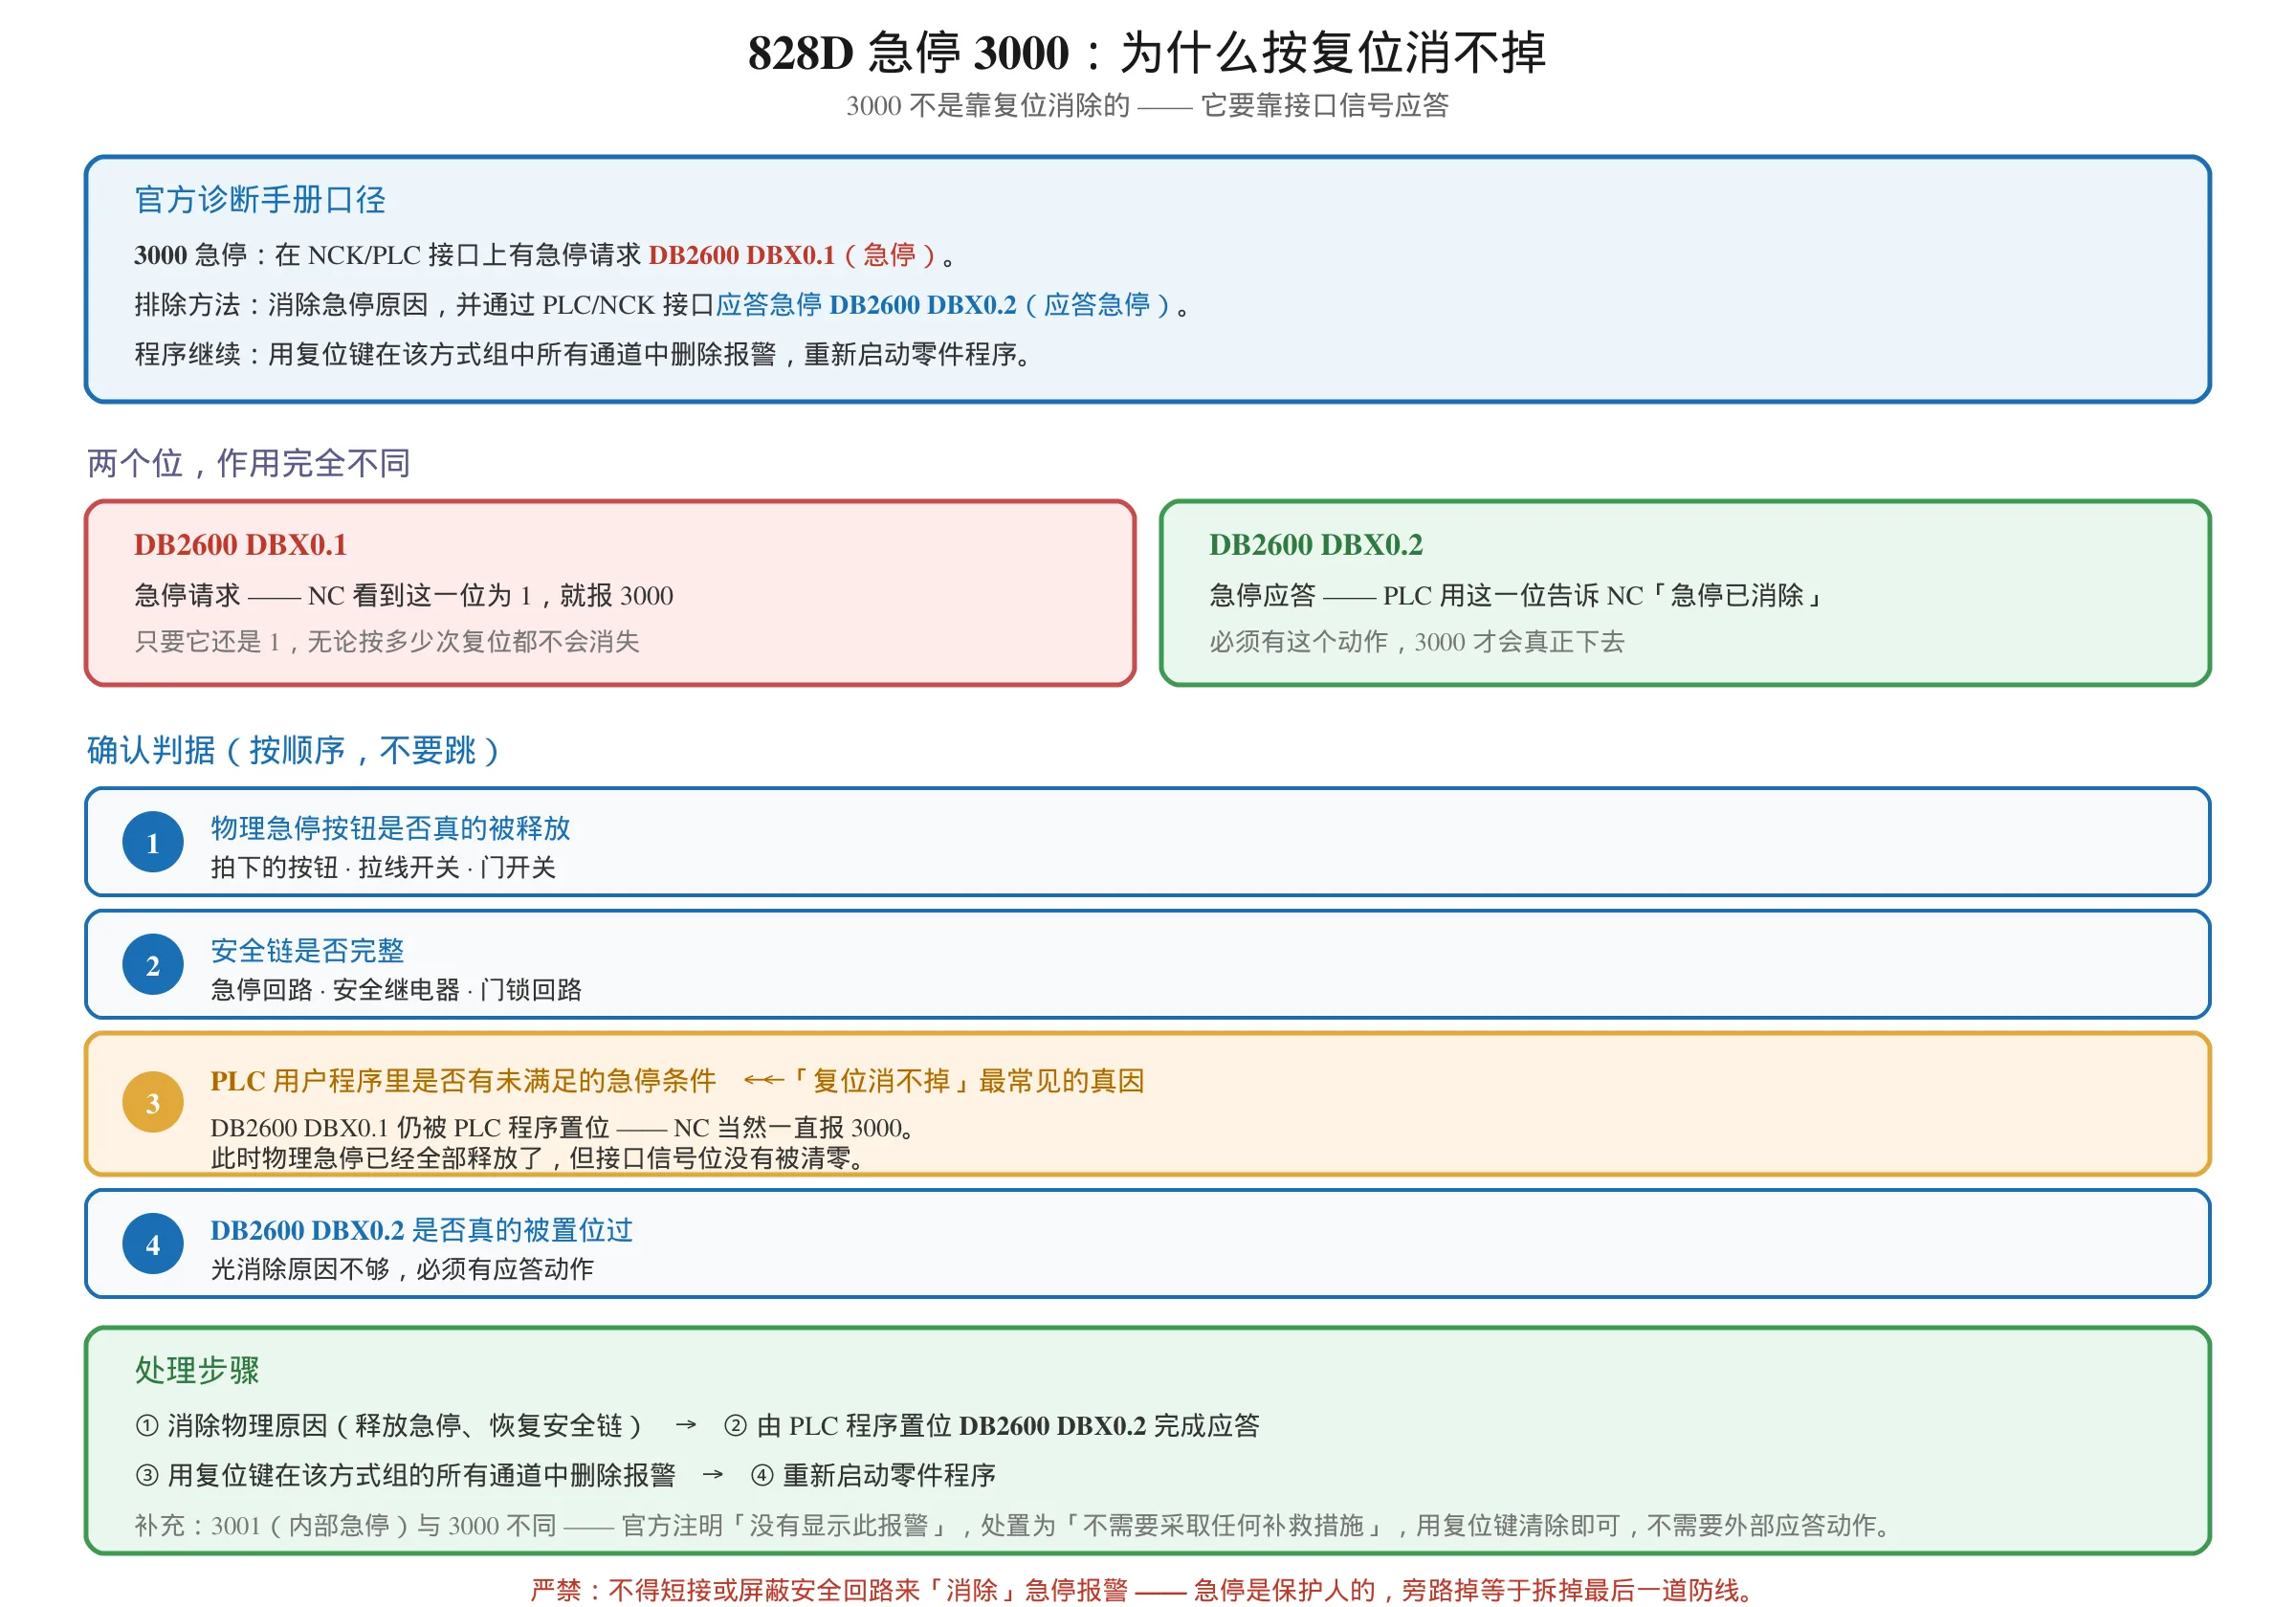
Task: Click red card heading 'DB2600 DBX0.1'
Action: coord(240,545)
